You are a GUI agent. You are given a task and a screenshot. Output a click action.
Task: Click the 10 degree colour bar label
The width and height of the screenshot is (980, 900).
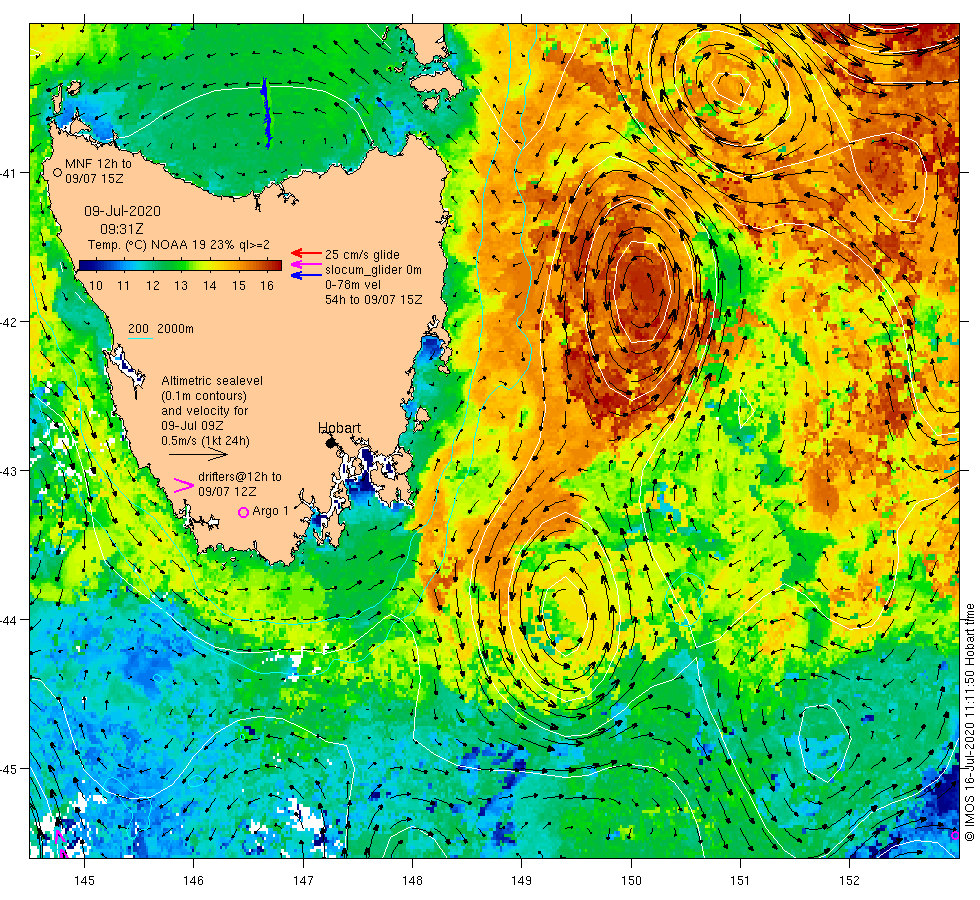(96, 286)
